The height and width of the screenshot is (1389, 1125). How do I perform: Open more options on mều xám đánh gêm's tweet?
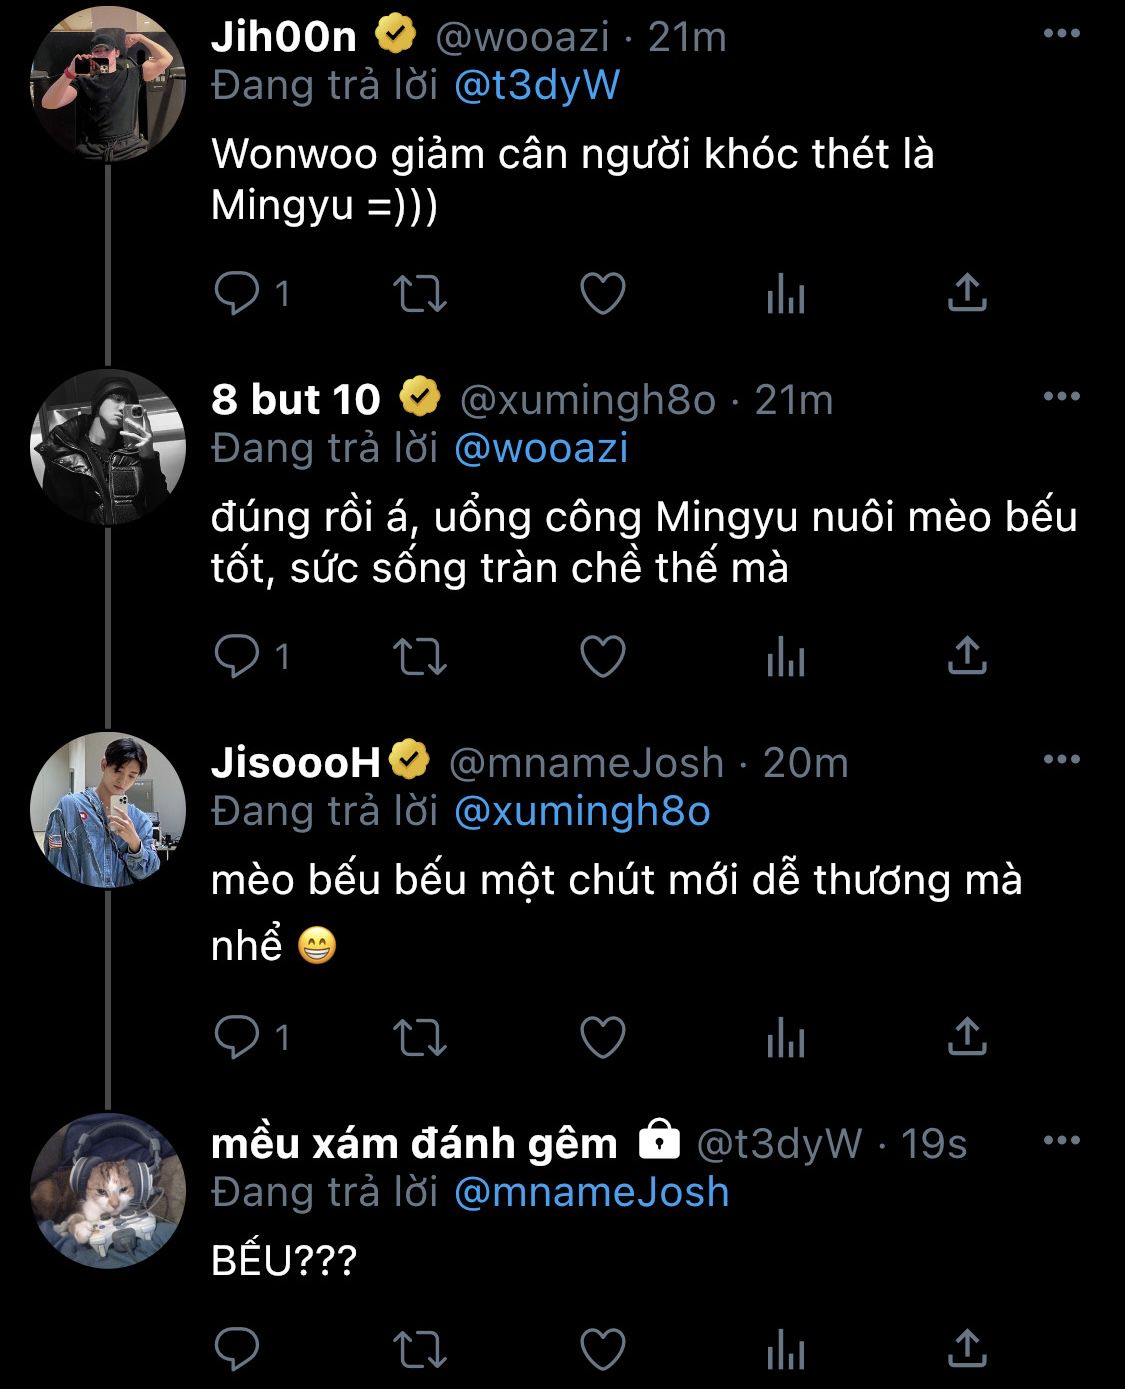tap(1061, 1140)
